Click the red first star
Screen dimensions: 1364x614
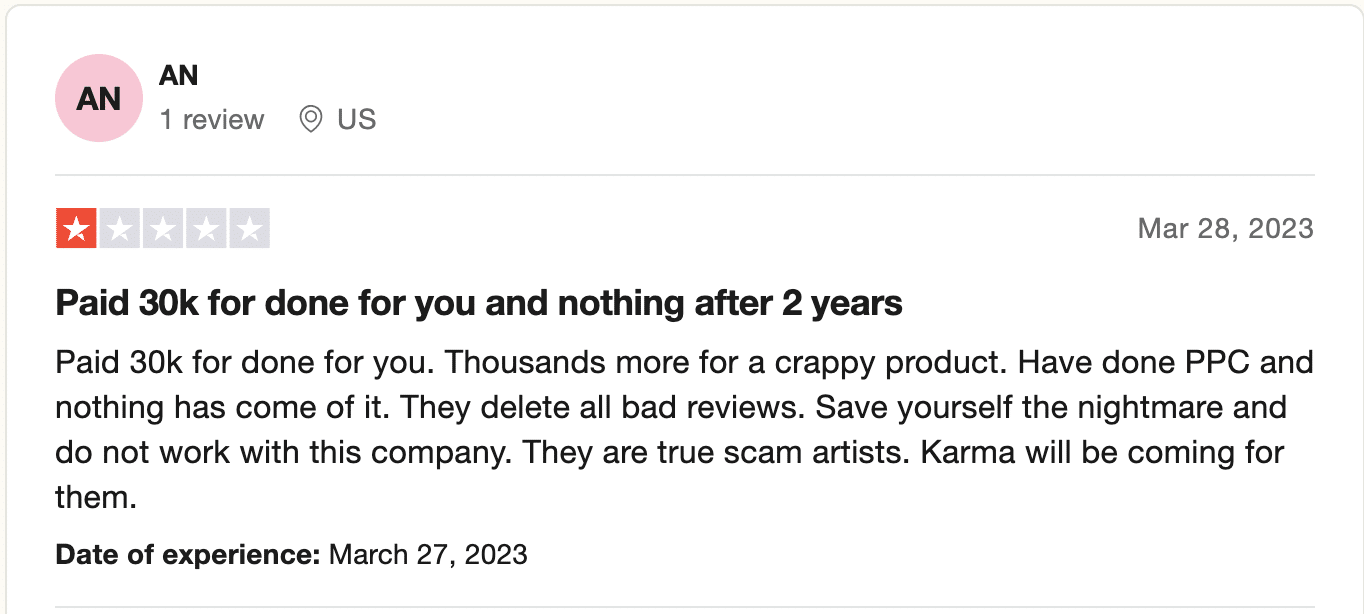[x=75, y=230]
